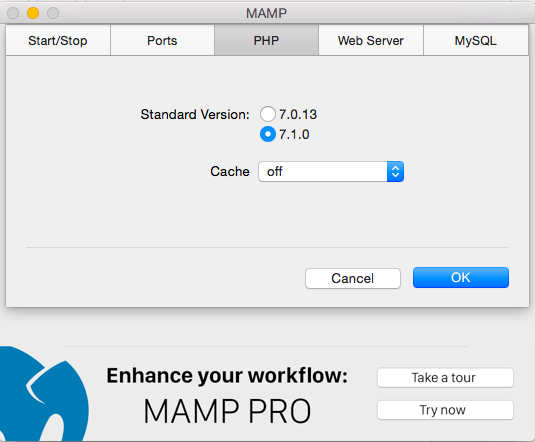Select the PHP tab
This screenshot has height=442, width=535.
[266, 41]
